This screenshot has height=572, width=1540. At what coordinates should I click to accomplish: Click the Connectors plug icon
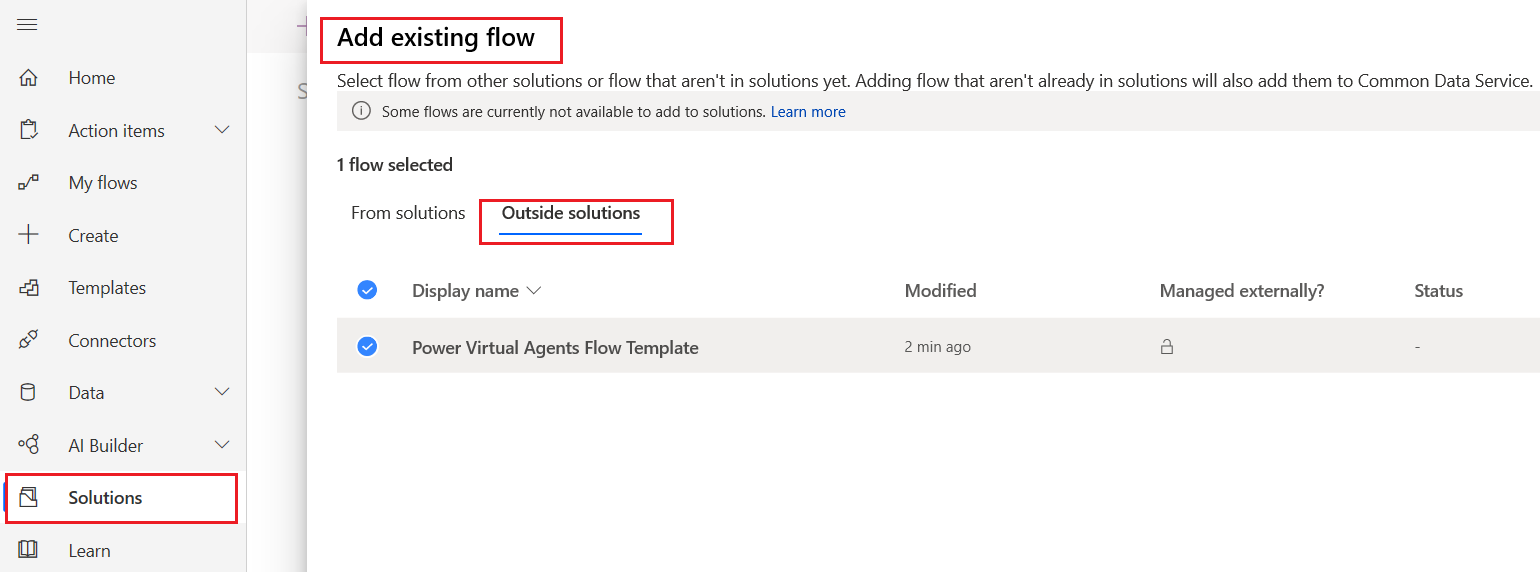click(x=28, y=341)
